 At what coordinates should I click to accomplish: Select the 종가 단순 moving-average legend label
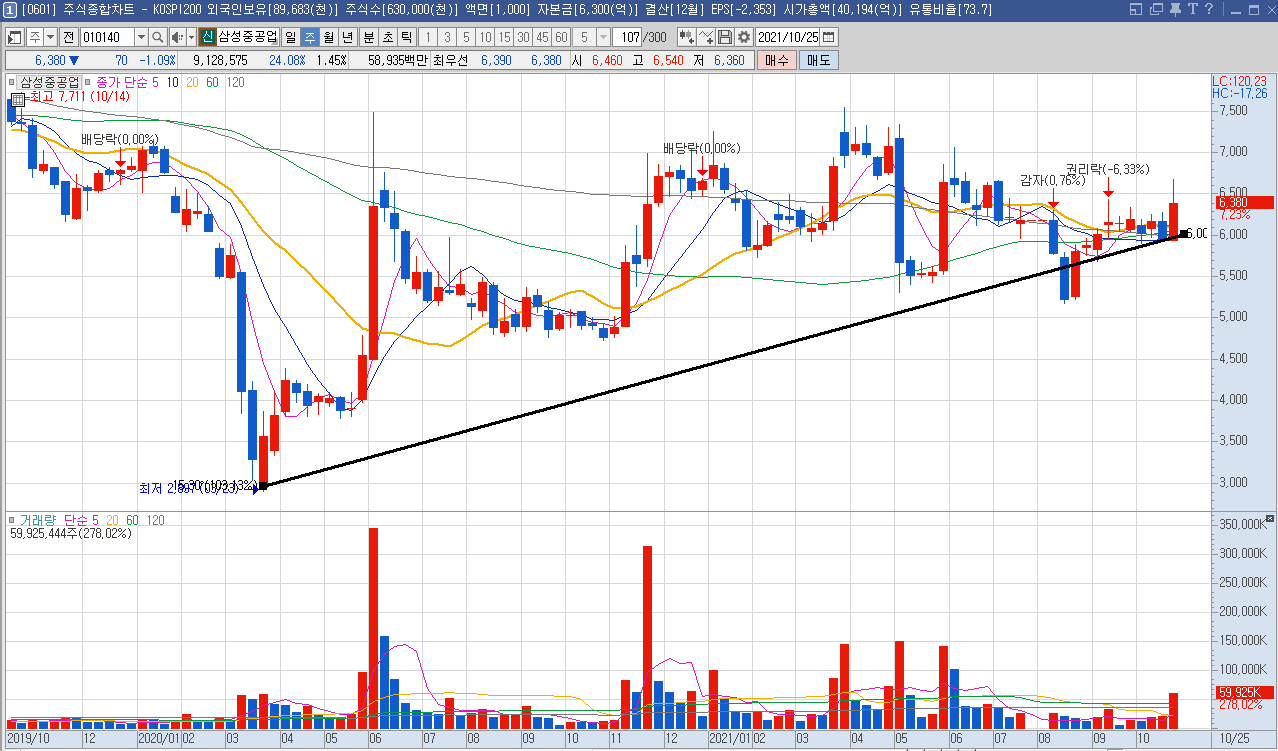pyautogui.click(x=120, y=82)
